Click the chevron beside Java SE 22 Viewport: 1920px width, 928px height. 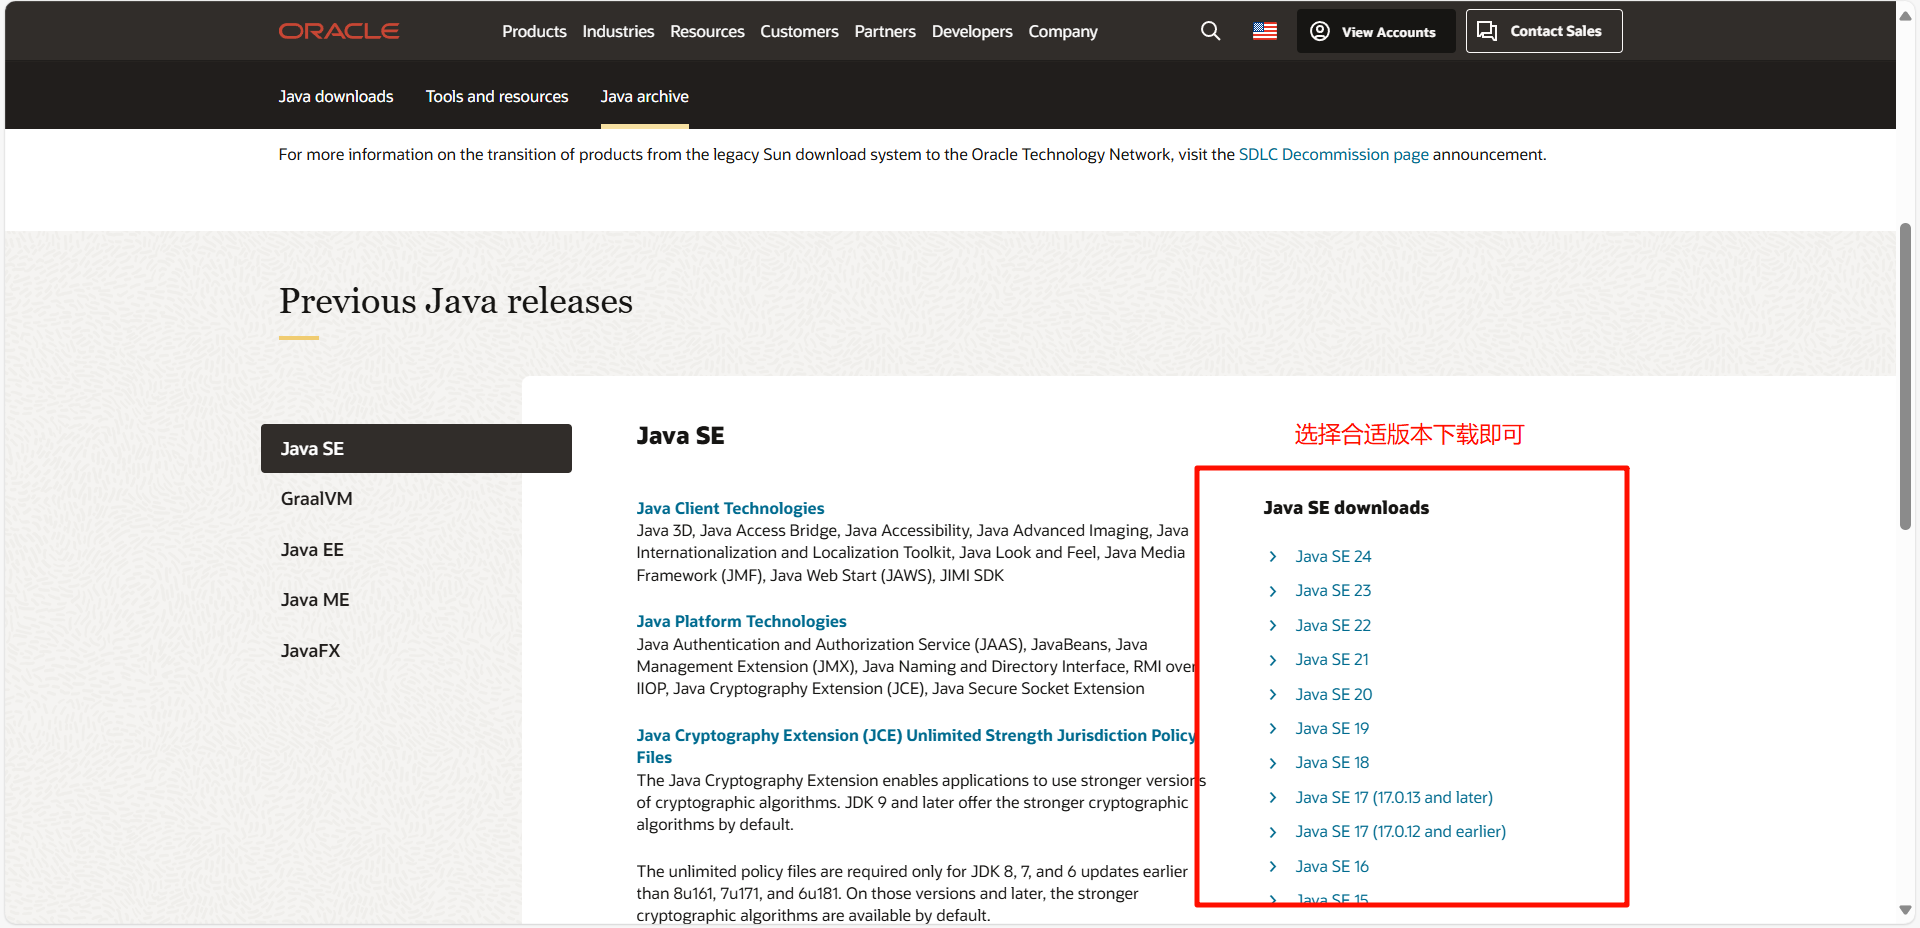(x=1273, y=625)
